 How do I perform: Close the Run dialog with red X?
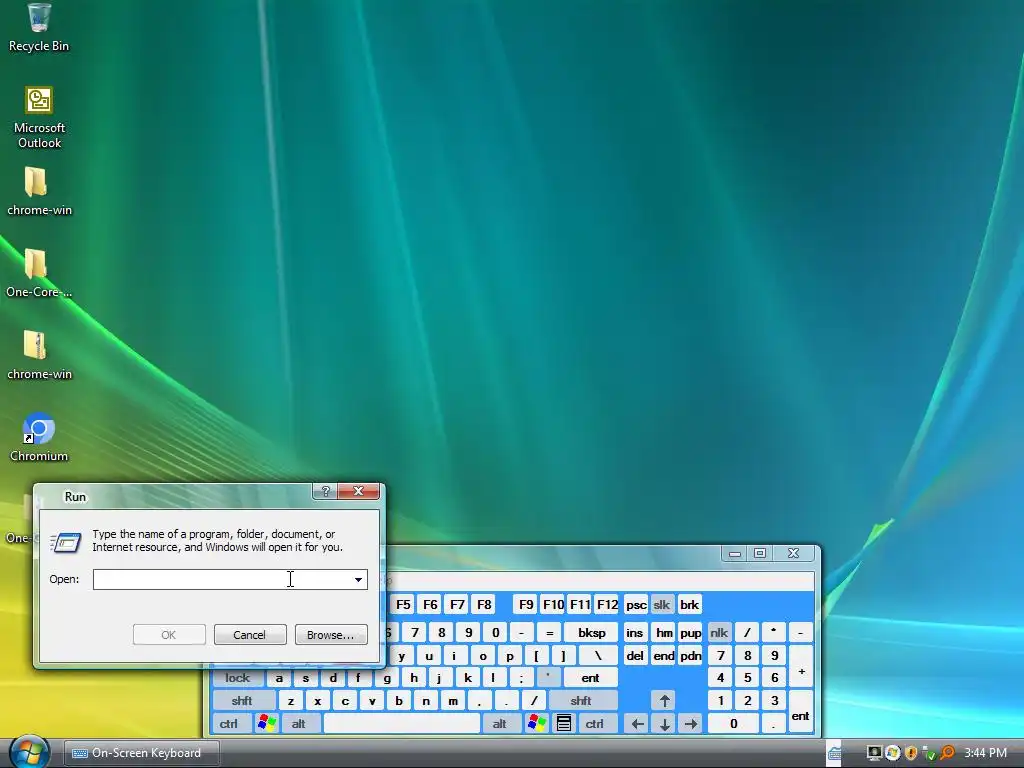tap(358, 491)
